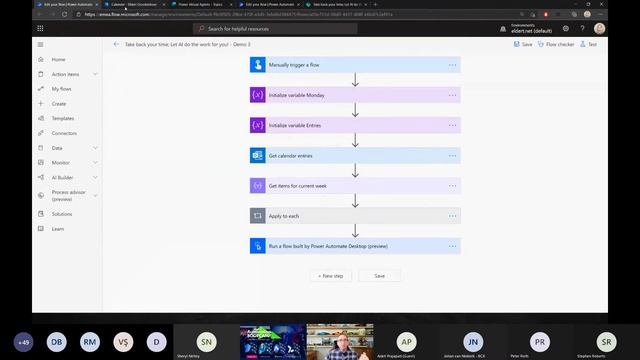Select participant JN avatar

coord(473,342)
